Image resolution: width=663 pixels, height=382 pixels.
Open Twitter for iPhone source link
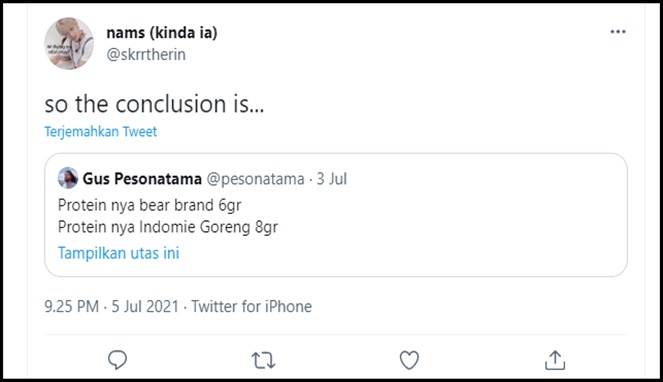tap(252, 306)
